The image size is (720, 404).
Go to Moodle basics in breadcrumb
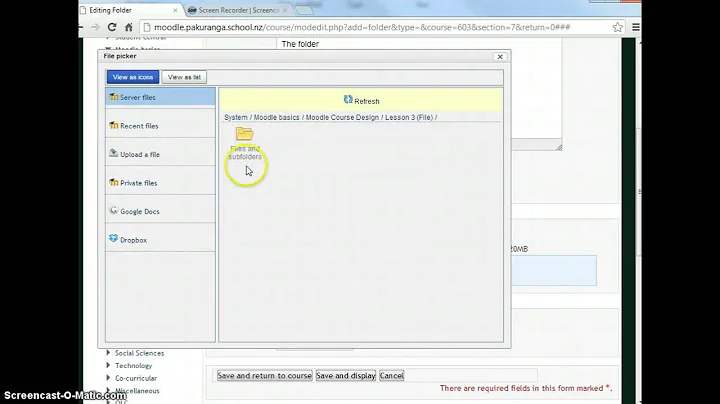coord(276,118)
